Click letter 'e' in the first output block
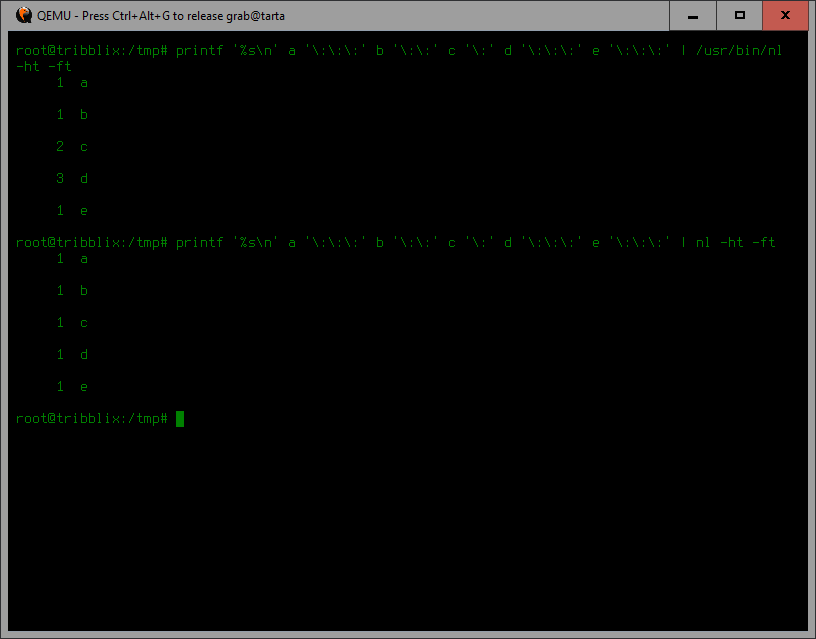Viewport: 816px width, 639px height. click(84, 211)
